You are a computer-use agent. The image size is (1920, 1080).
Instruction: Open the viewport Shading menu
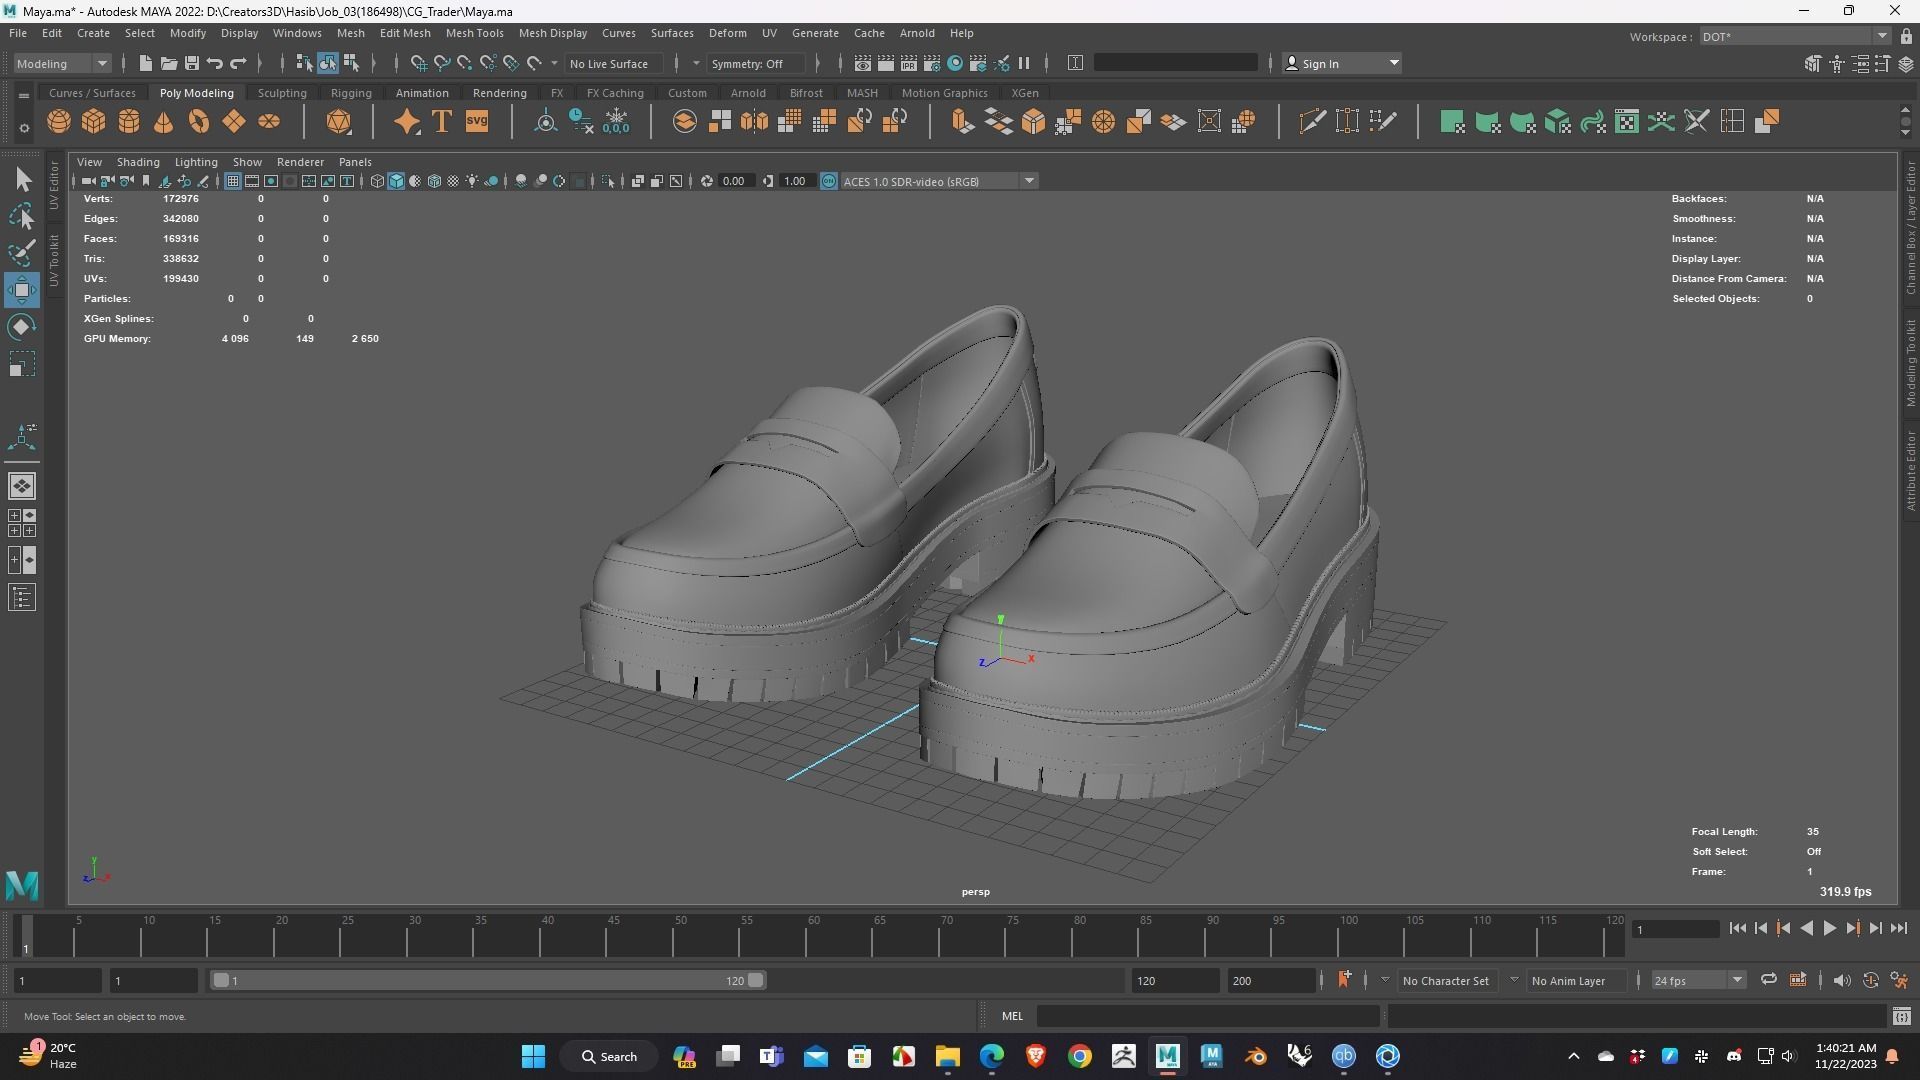point(138,161)
